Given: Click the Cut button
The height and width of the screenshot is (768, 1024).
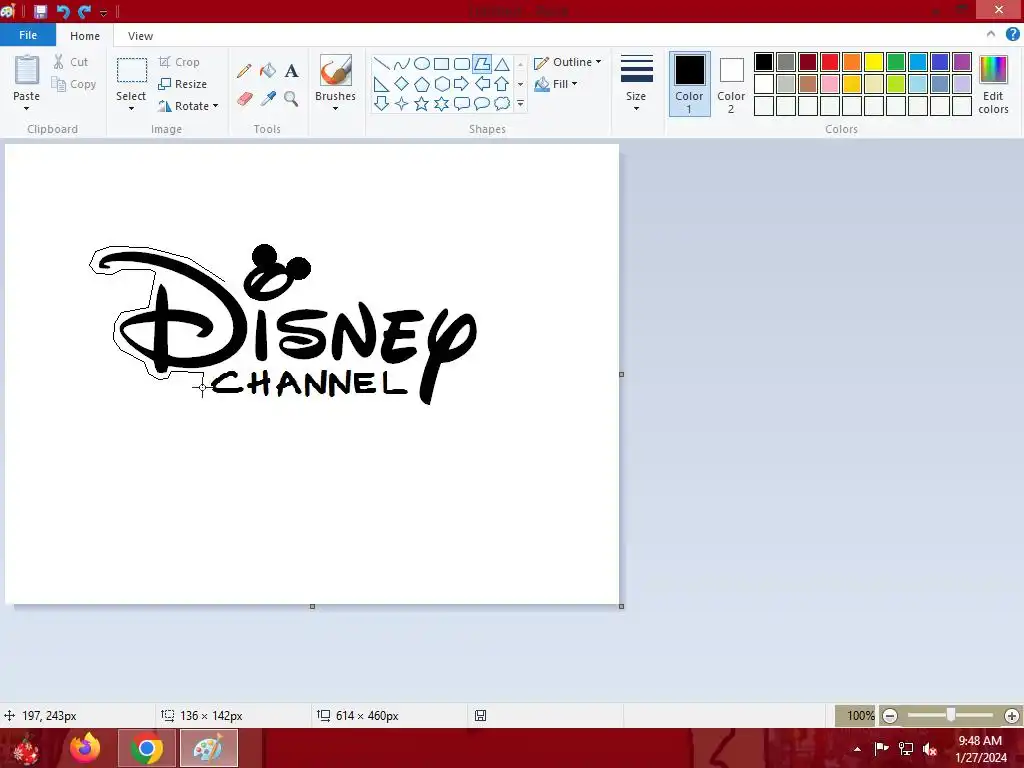Looking at the screenshot, I should 71,62.
